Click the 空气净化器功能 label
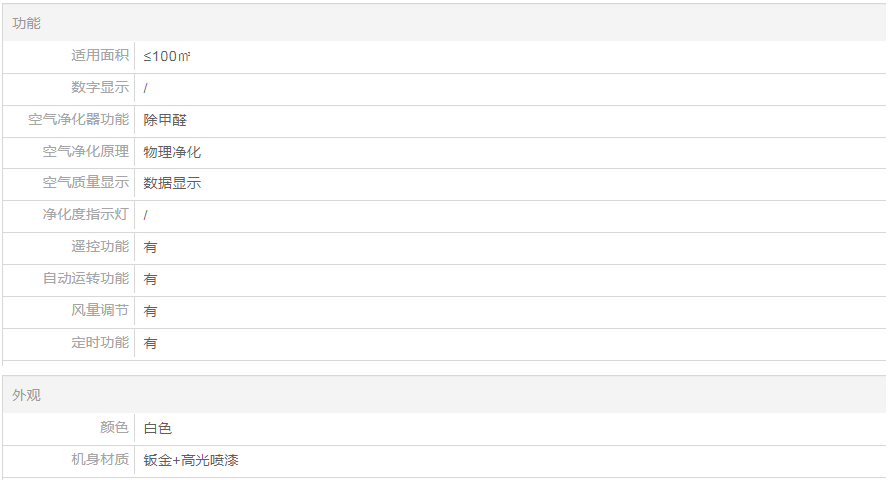This screenshot has height=480, width=891. [x=79, y=120]
